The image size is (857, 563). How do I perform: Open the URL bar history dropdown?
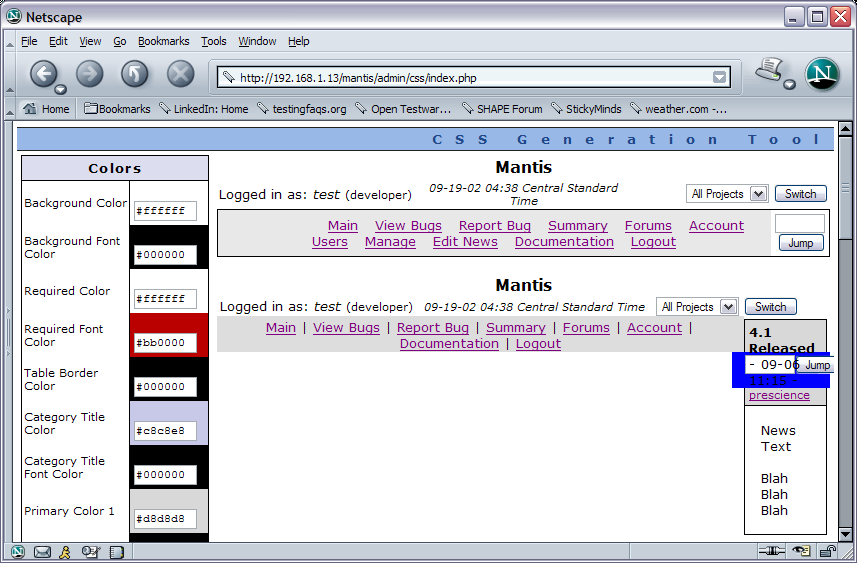click(720, 77)
